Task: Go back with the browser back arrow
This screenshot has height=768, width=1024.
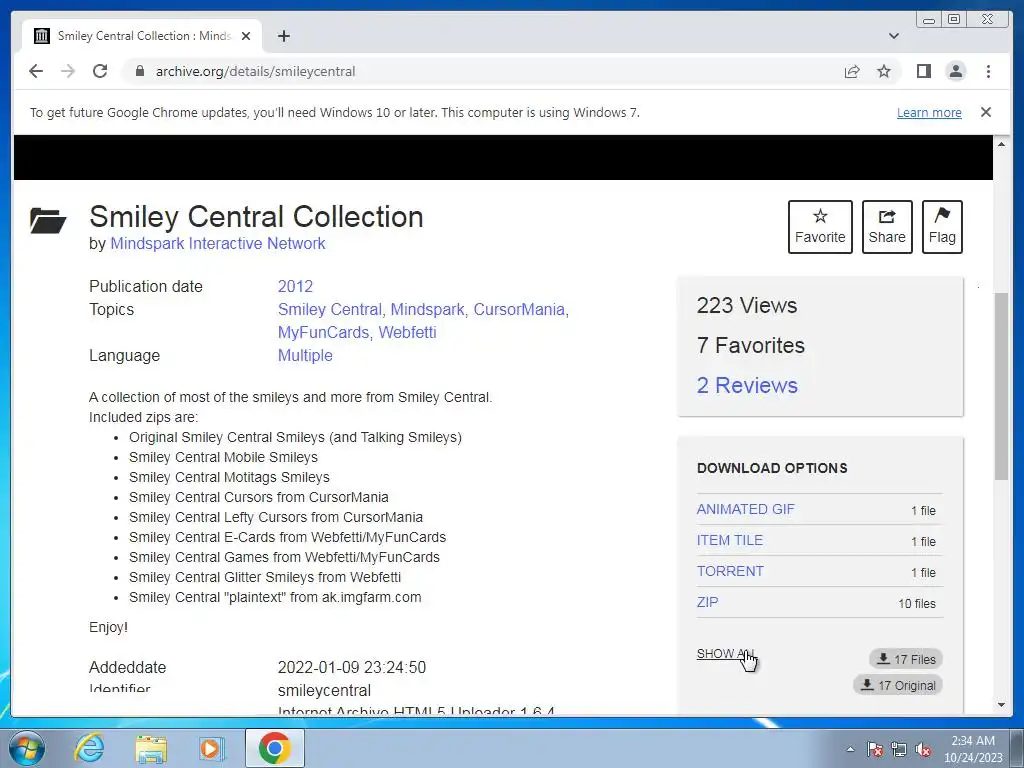Action: pyautogui.click(x=36, y=71)
